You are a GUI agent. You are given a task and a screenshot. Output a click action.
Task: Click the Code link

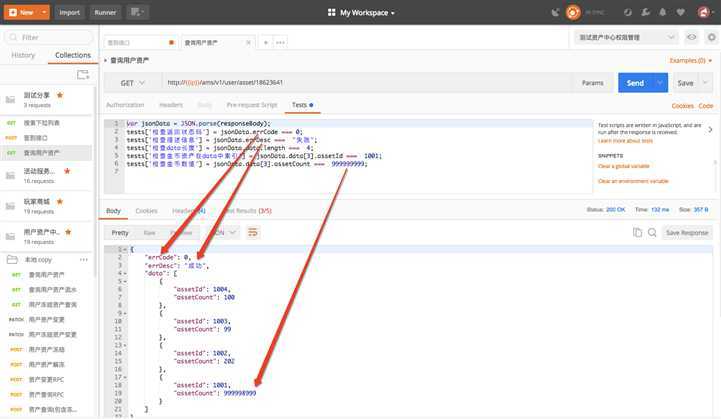[706, 106]
